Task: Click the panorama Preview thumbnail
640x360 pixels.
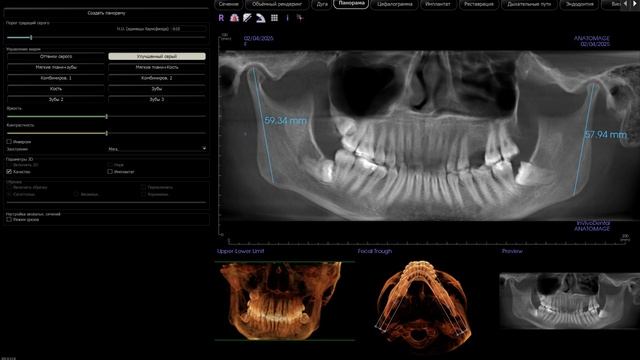Action: coord(569,301)
